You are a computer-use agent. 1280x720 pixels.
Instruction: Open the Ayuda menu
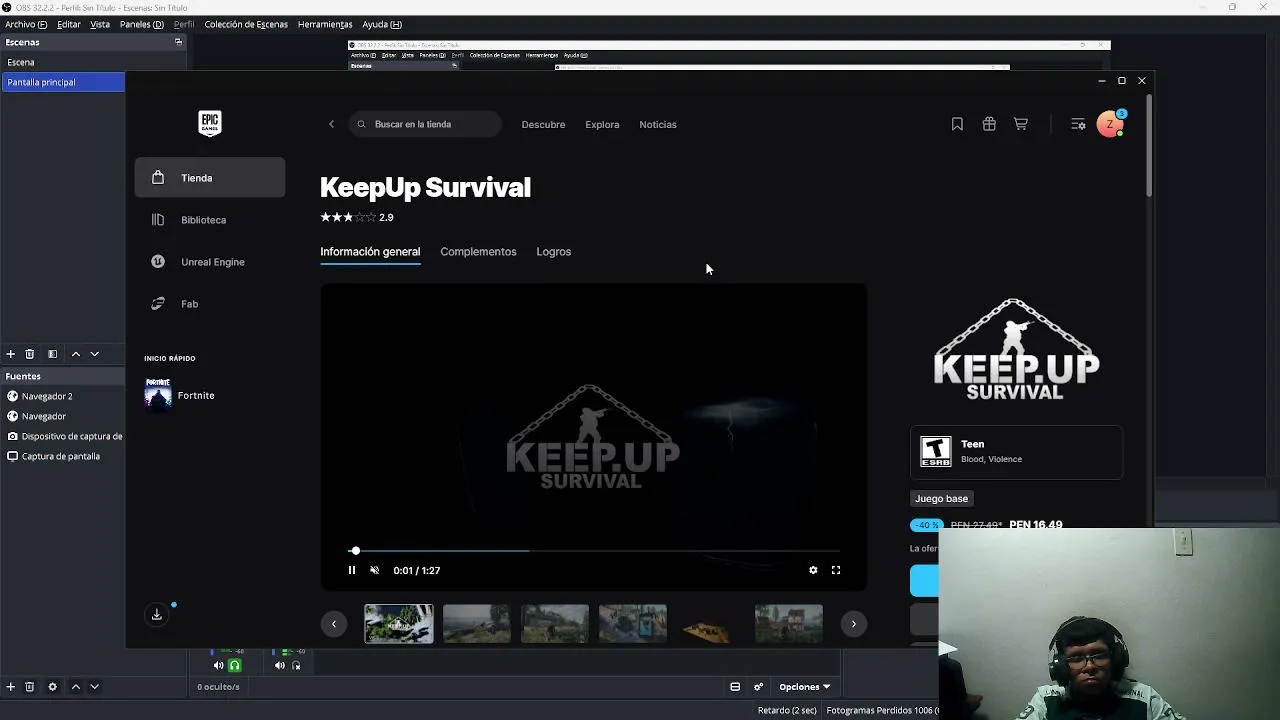(382, 24)
